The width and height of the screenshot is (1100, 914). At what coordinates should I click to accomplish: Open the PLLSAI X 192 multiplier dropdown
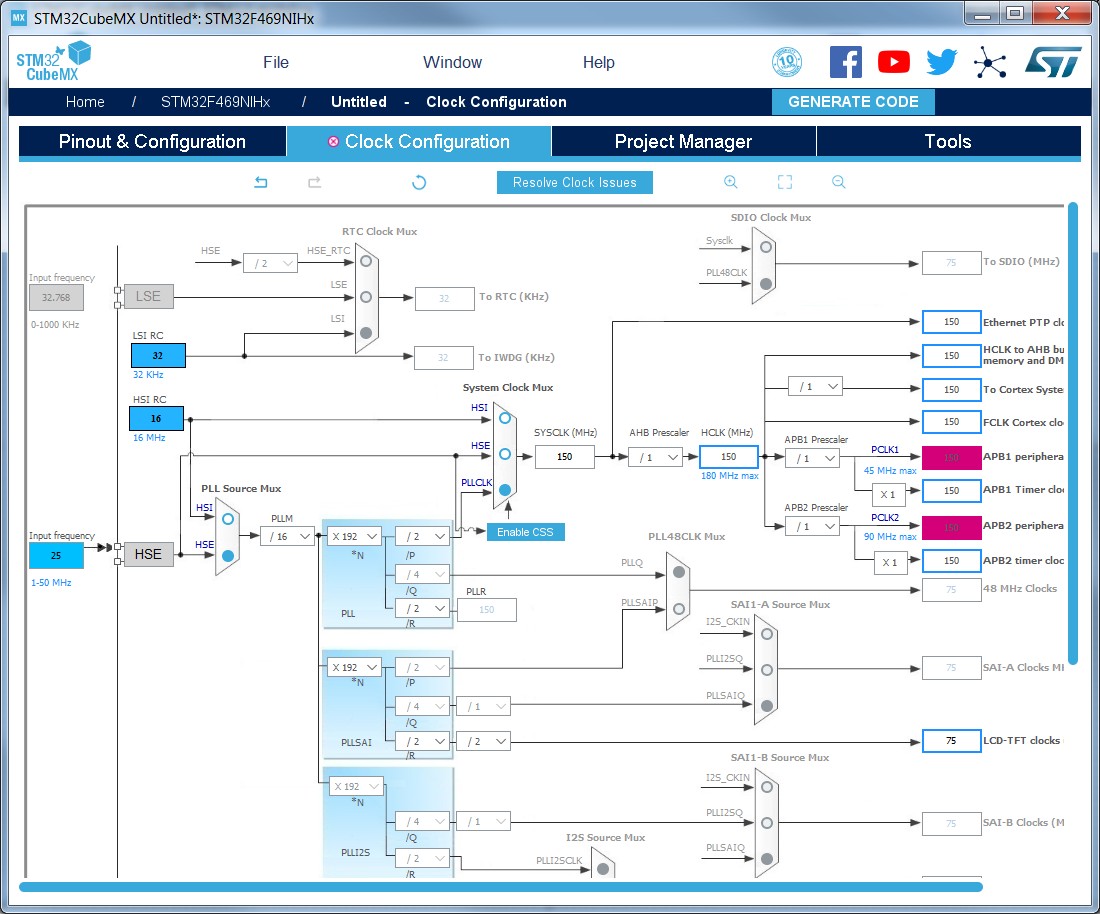(354, 667)
